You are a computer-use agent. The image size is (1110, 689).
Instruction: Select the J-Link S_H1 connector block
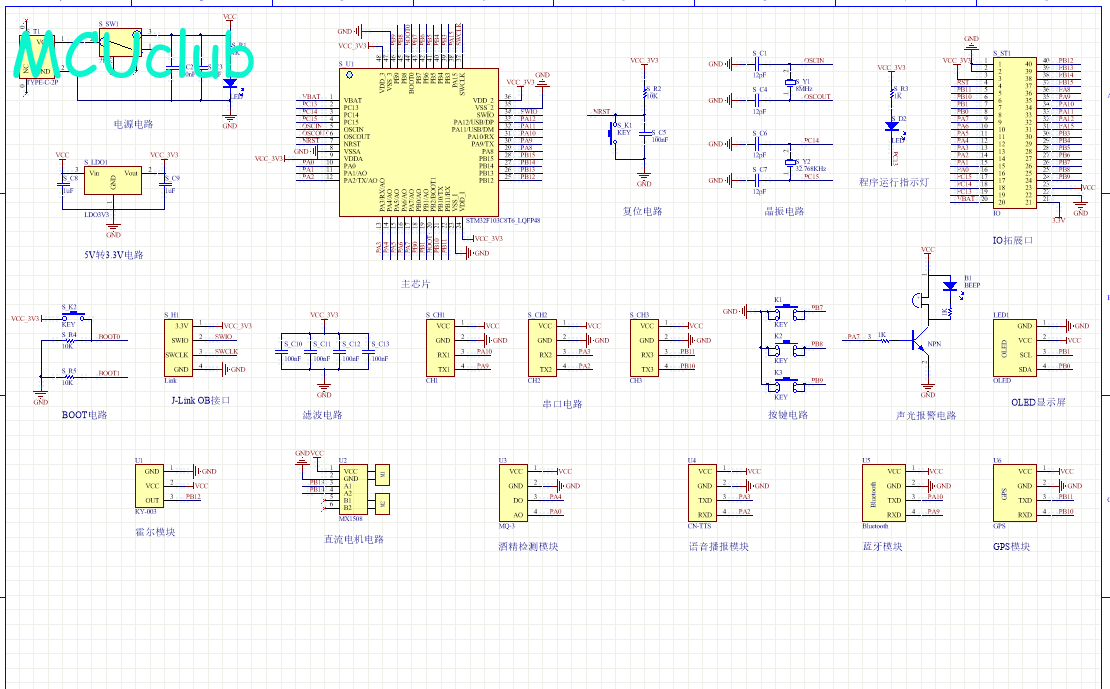(x=180, y=347)
